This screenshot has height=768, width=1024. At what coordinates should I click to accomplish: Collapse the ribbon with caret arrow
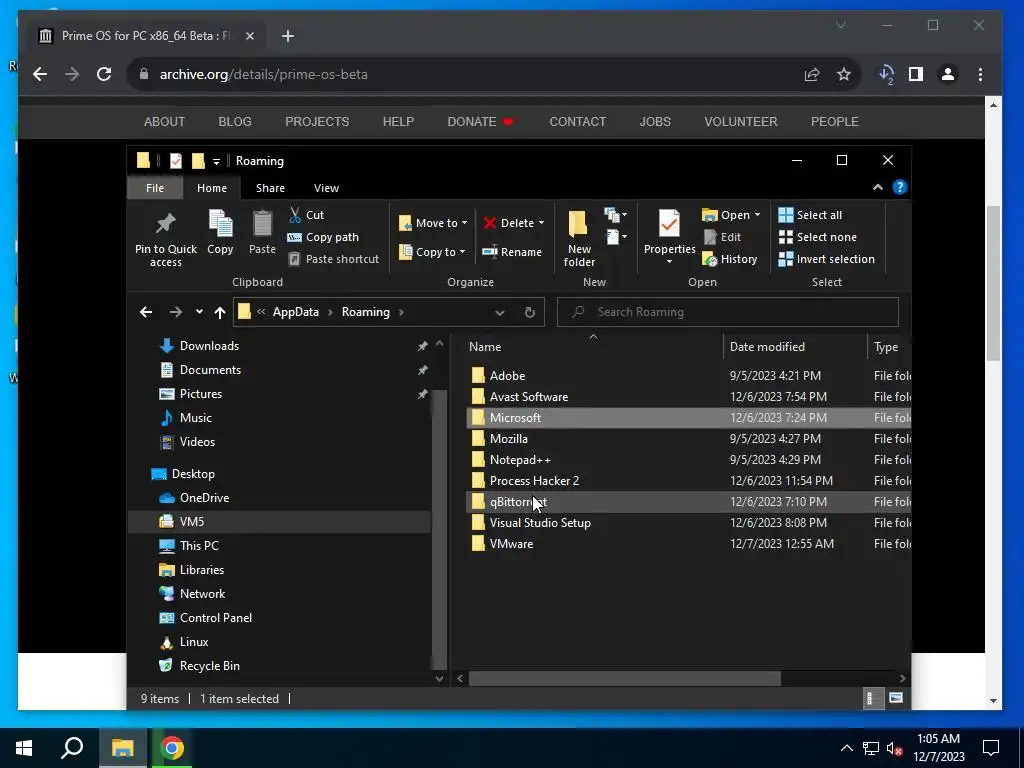point(878,187)
